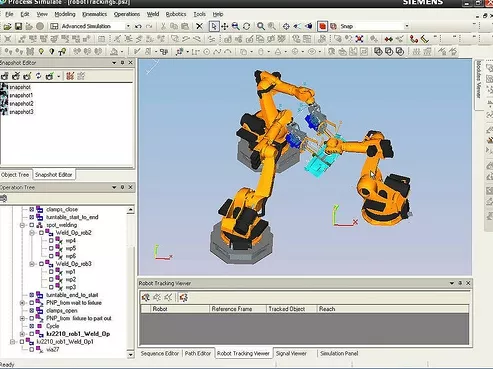Image resolution: width=493 pixels, height=369 pixels.
Task: Click the red robot path icon
Action: click(x=414, y=39)
